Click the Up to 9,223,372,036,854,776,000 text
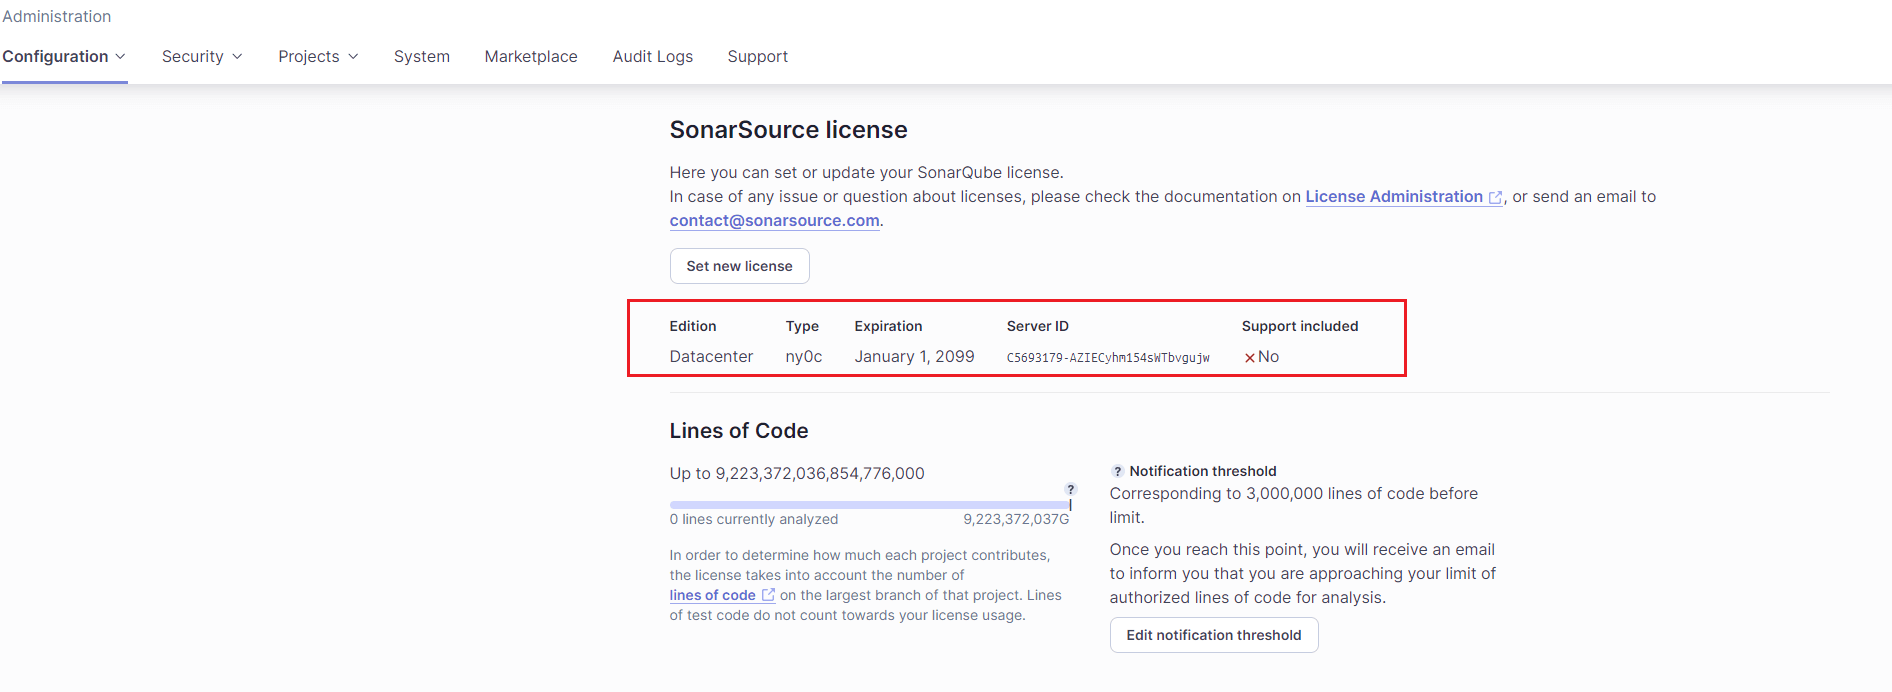This screenshot has width=1892, height=692. coord(797,473)
